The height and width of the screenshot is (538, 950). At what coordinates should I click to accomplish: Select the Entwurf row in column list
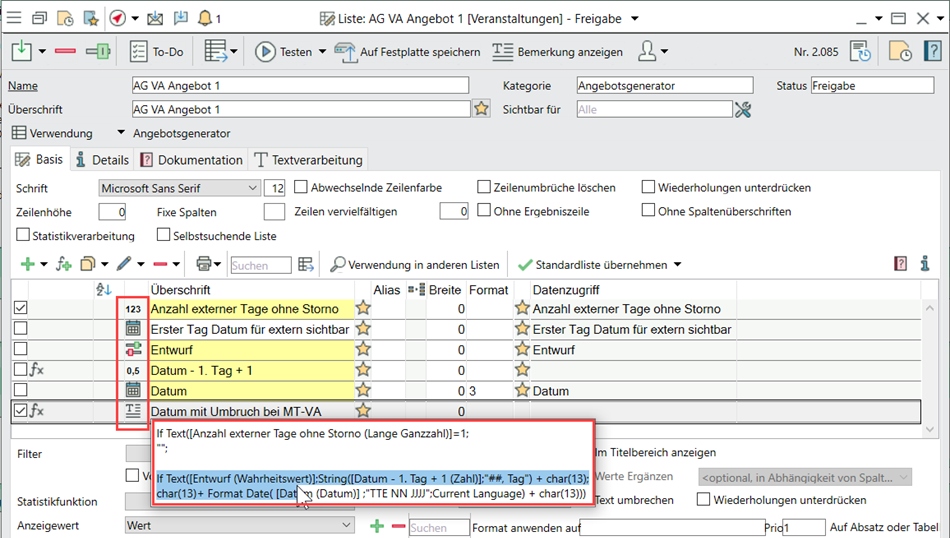250,350
